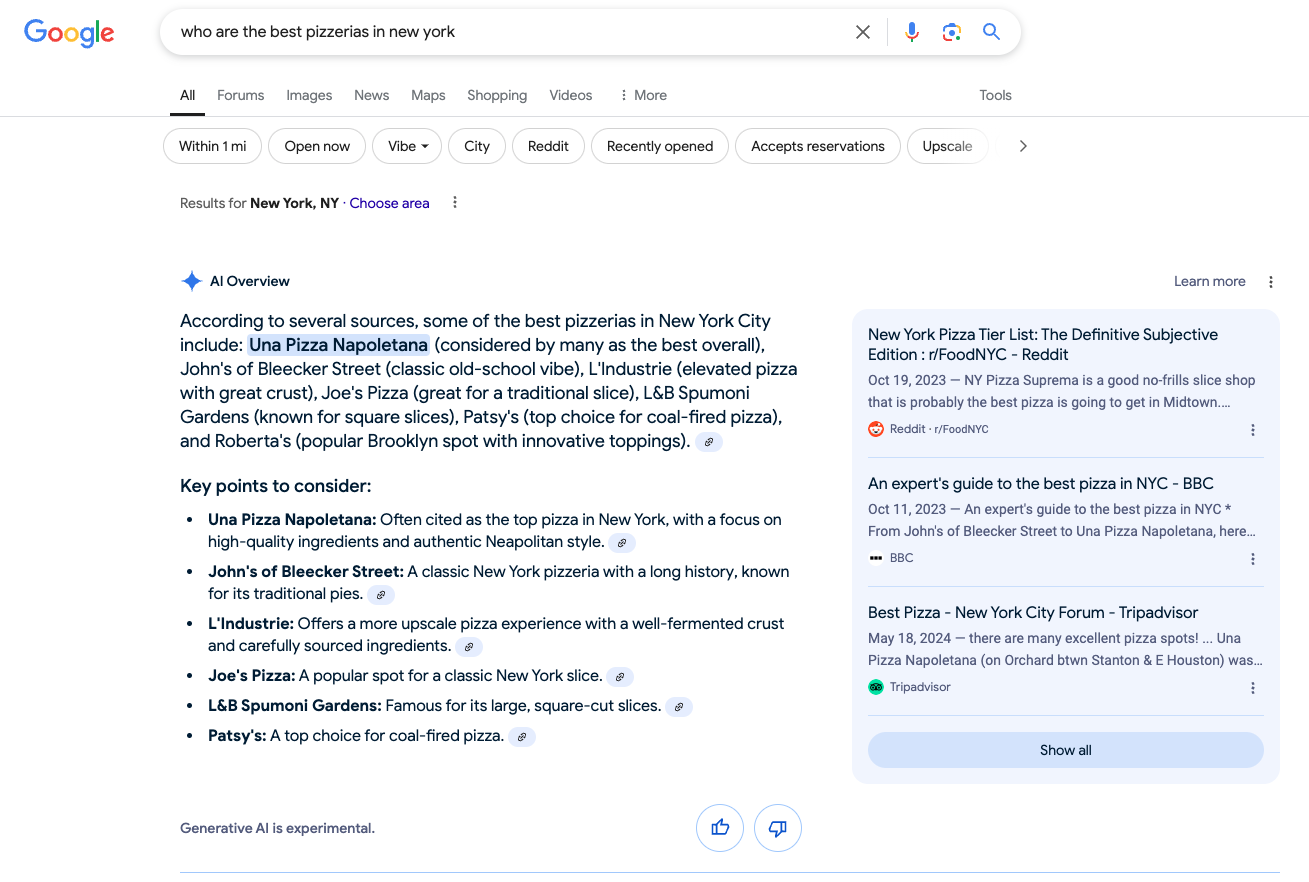The width and height of the screenshot is (1309, 882).
Task: Click the Google logo
Action: tap(69, 32)
